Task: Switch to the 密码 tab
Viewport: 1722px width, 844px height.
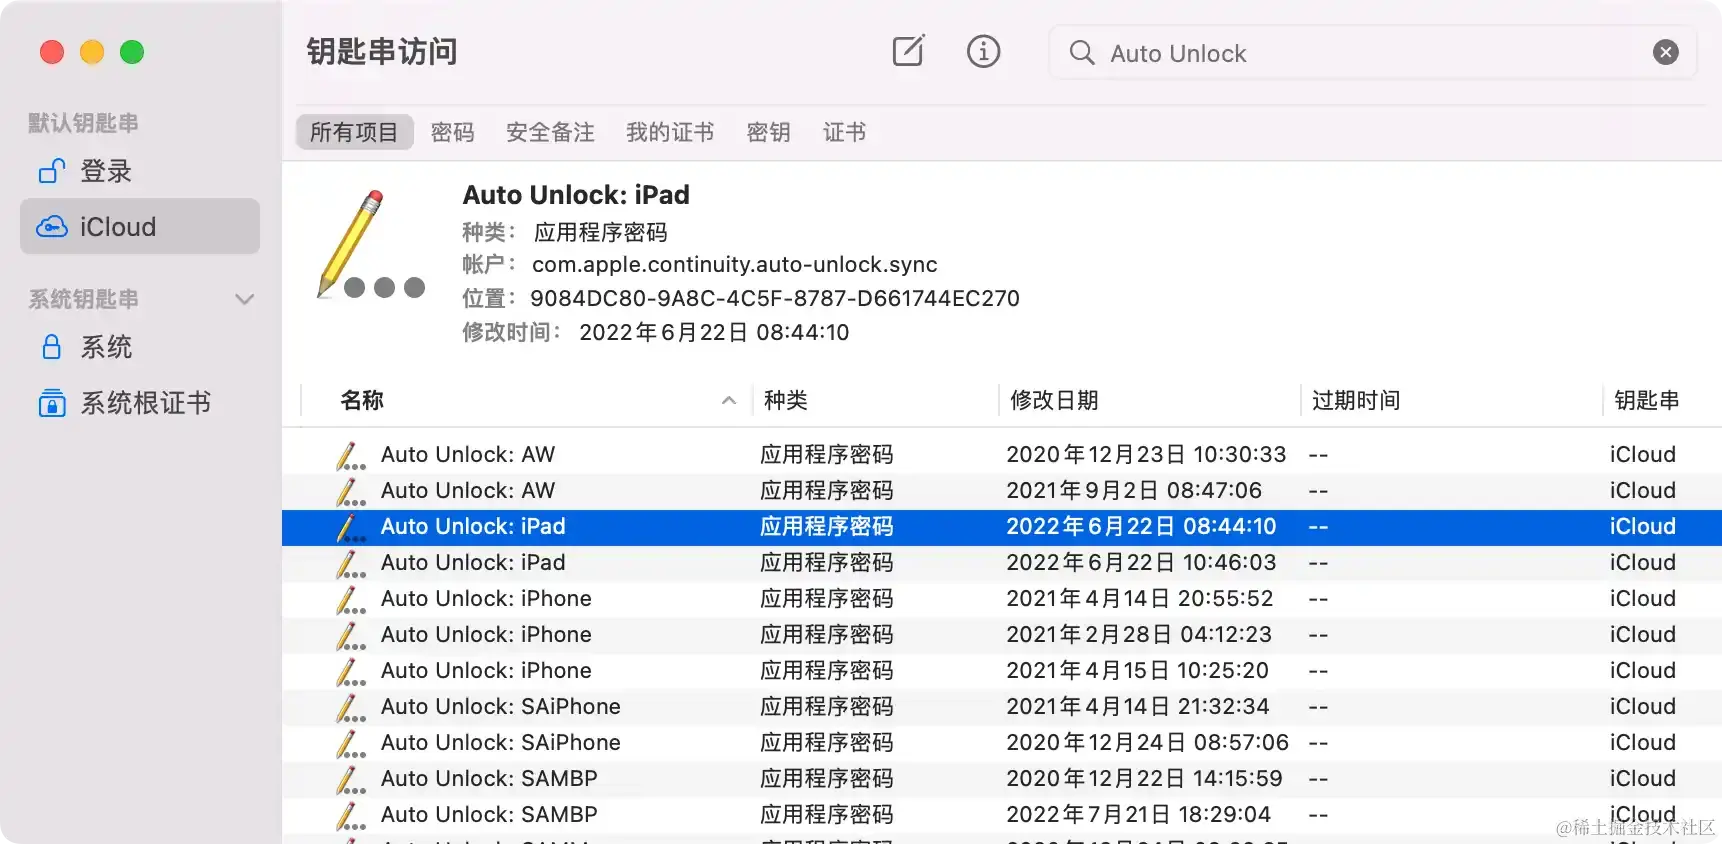Action: (x=452, y=131)
